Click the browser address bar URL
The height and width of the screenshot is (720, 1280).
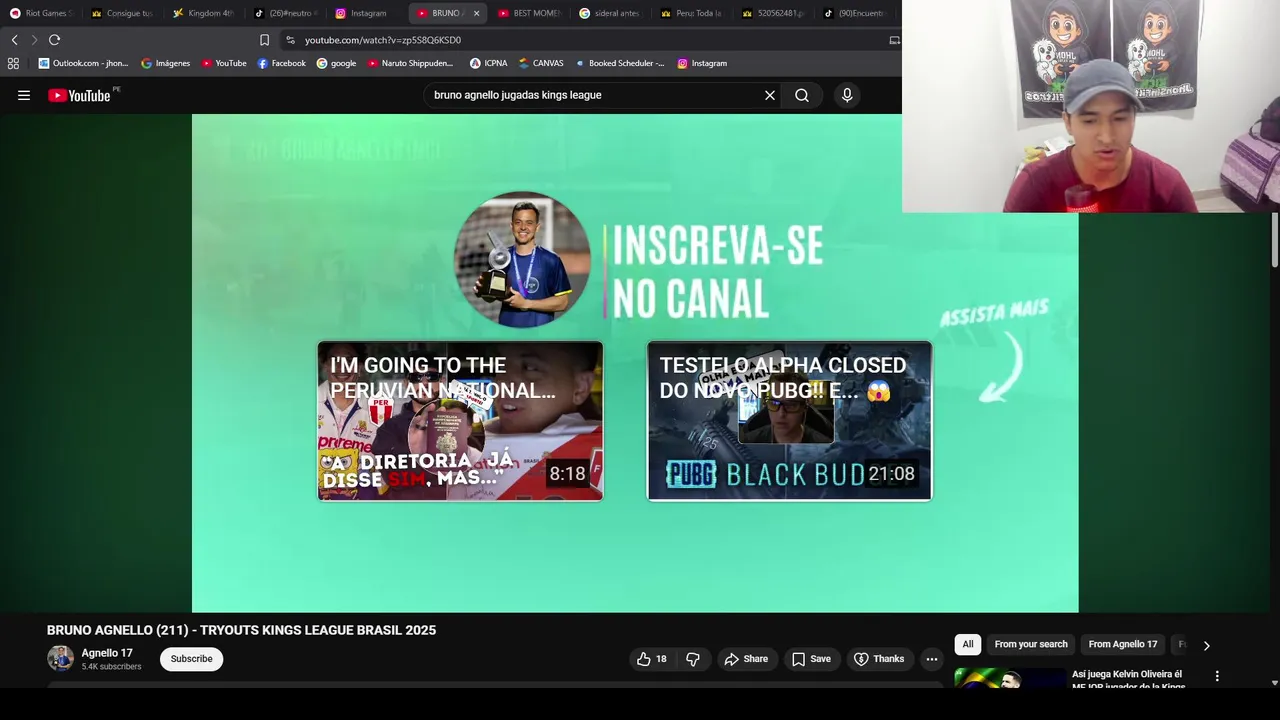point(383,40)
